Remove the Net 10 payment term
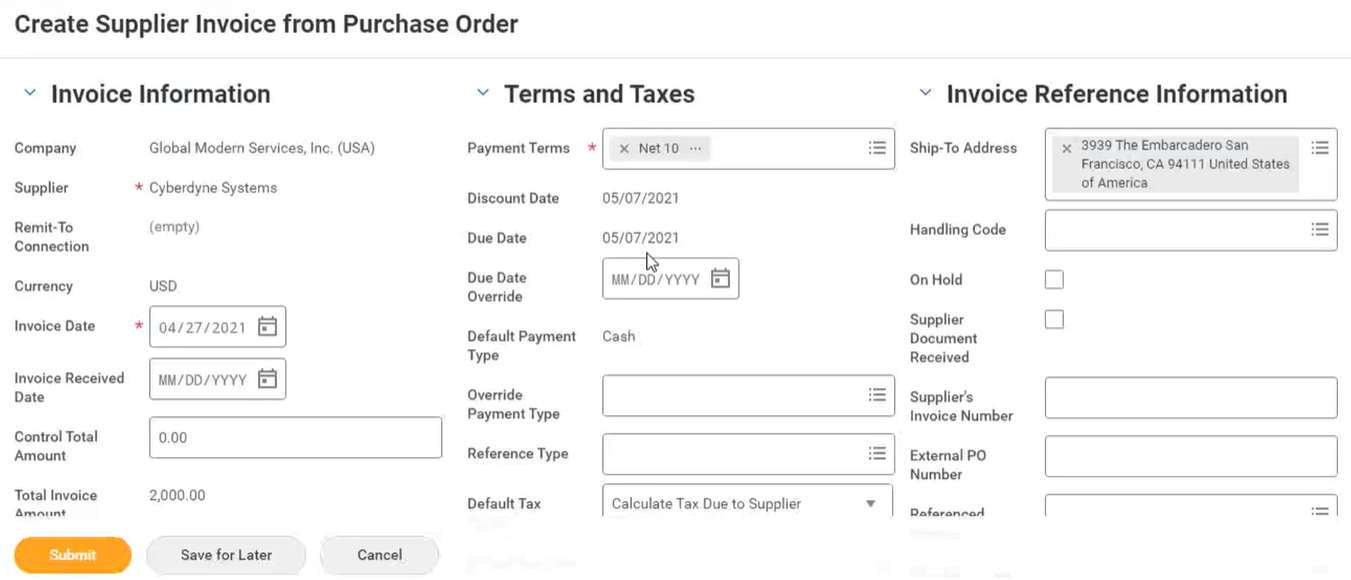The height and width of the screenshot is (580, 1351). pos(624,148)
